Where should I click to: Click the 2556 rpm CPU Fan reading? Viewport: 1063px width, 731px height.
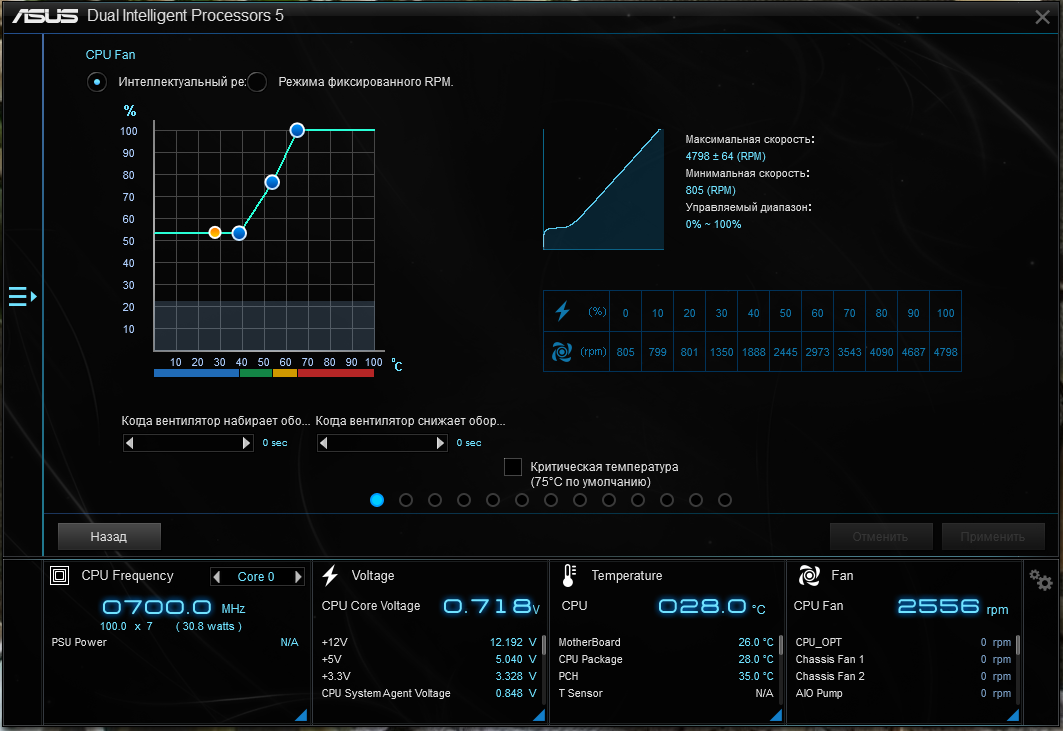[952, 607]
